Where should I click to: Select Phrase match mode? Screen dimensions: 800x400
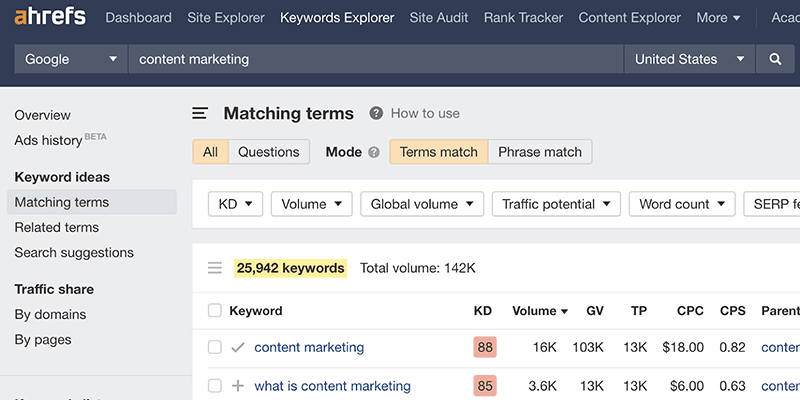pyautogui.click(x=540, y=152)
